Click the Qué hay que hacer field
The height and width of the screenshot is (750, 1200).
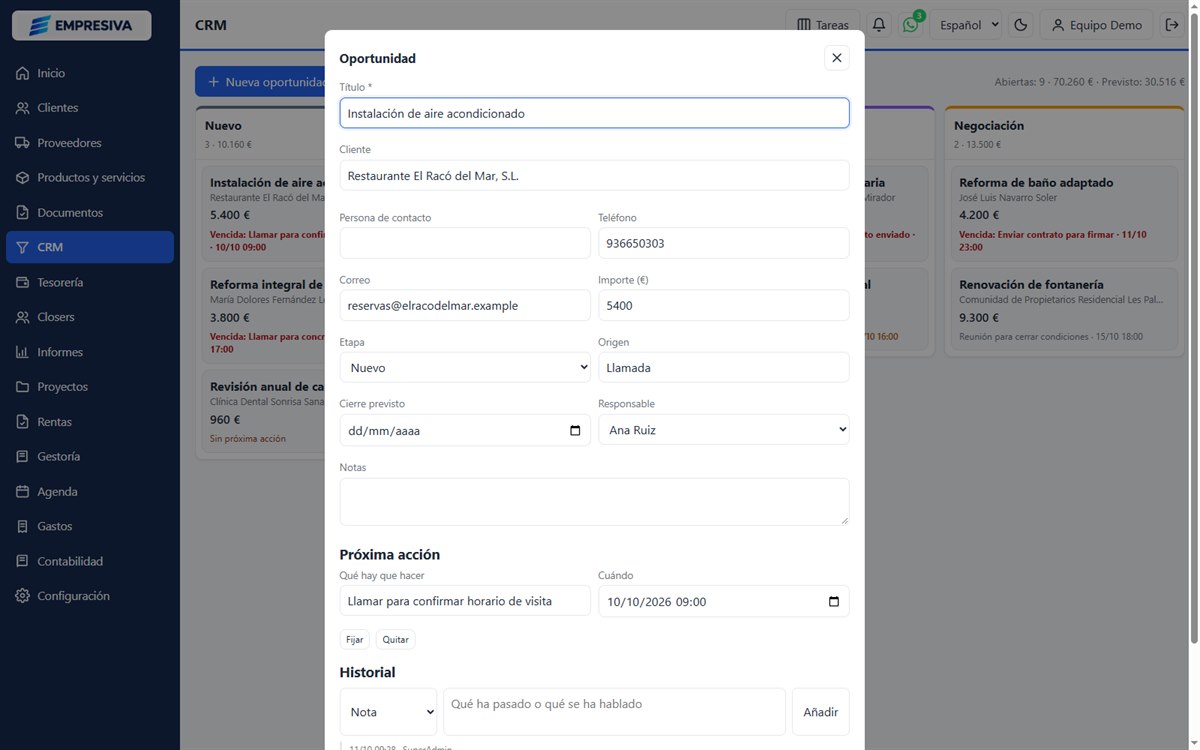465,601
